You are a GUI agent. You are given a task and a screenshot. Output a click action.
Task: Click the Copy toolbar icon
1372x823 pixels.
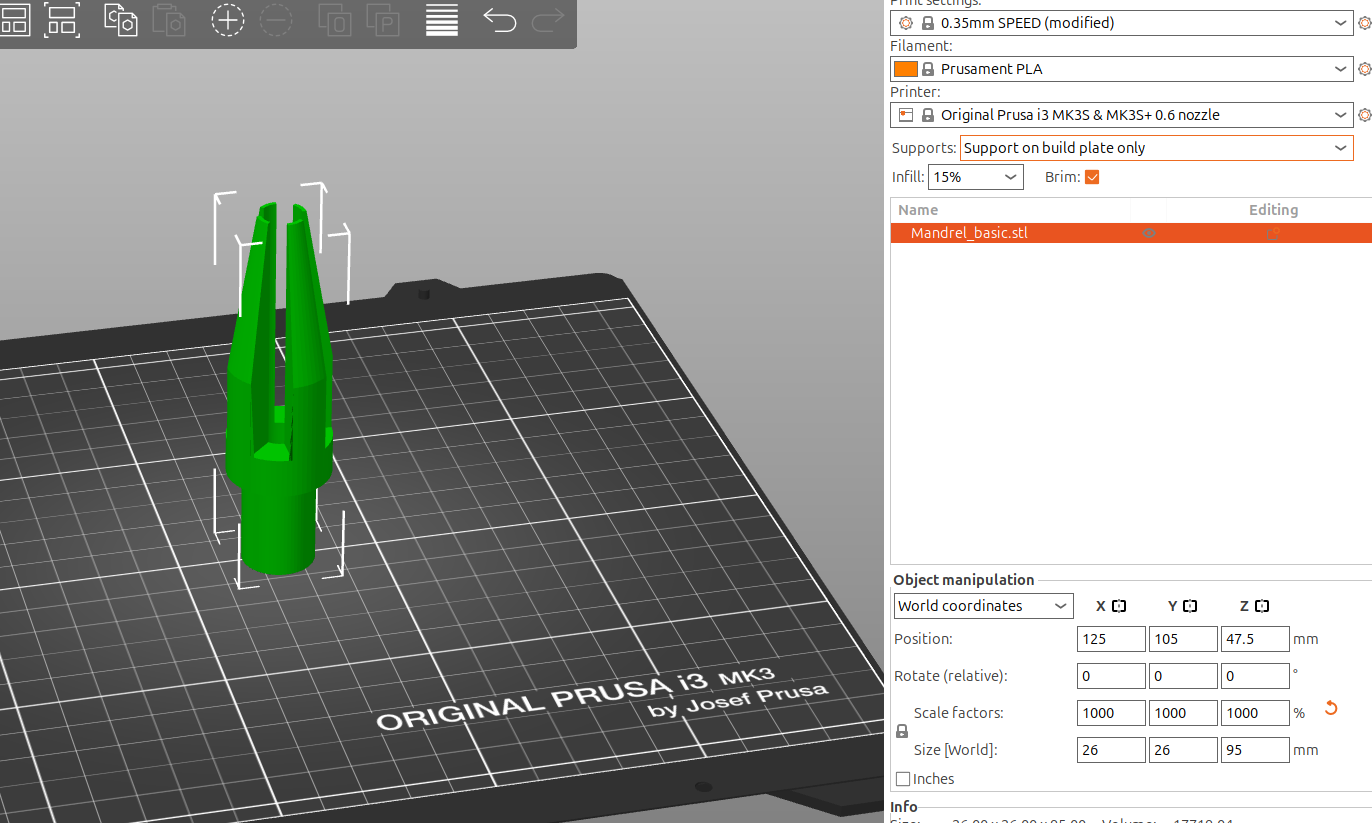[121, 20]
